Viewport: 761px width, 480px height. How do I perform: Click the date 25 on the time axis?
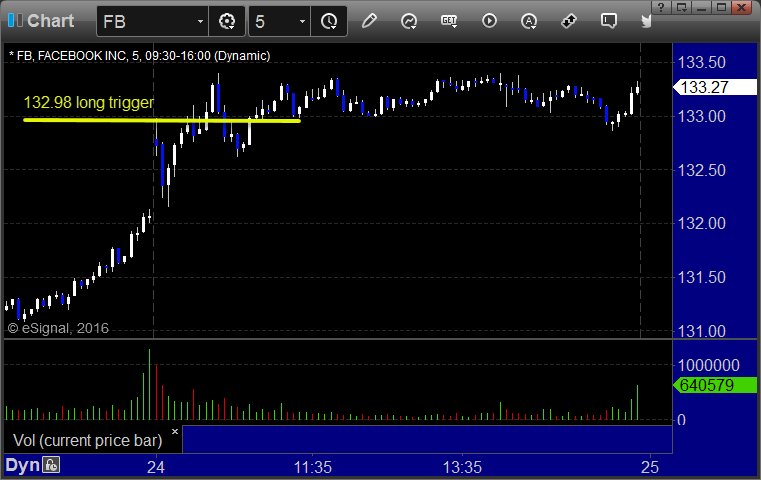(x=650, y=467)
